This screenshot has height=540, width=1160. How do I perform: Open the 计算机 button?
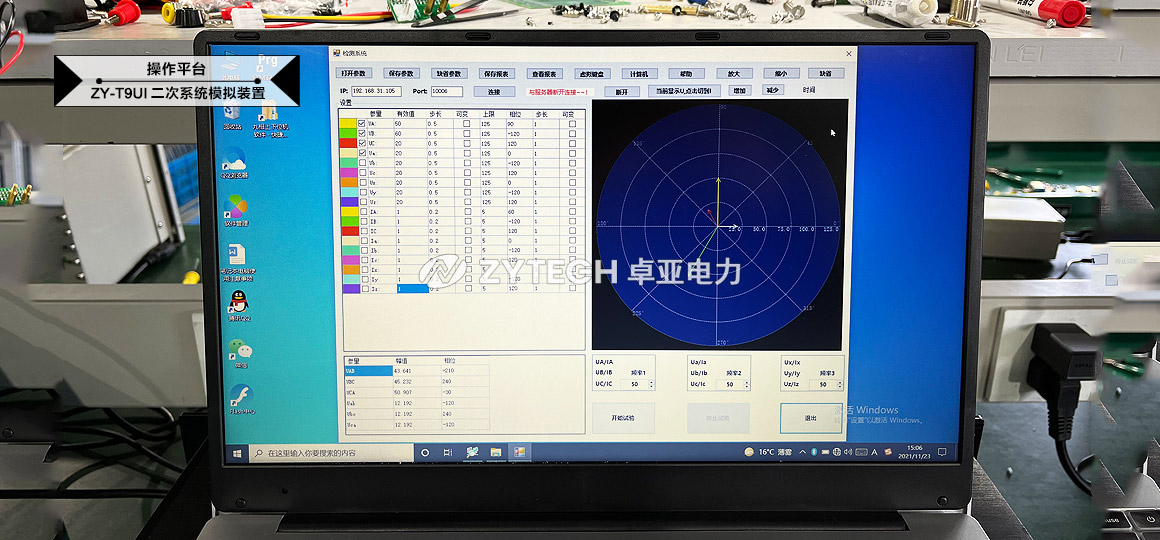[639, 74]
